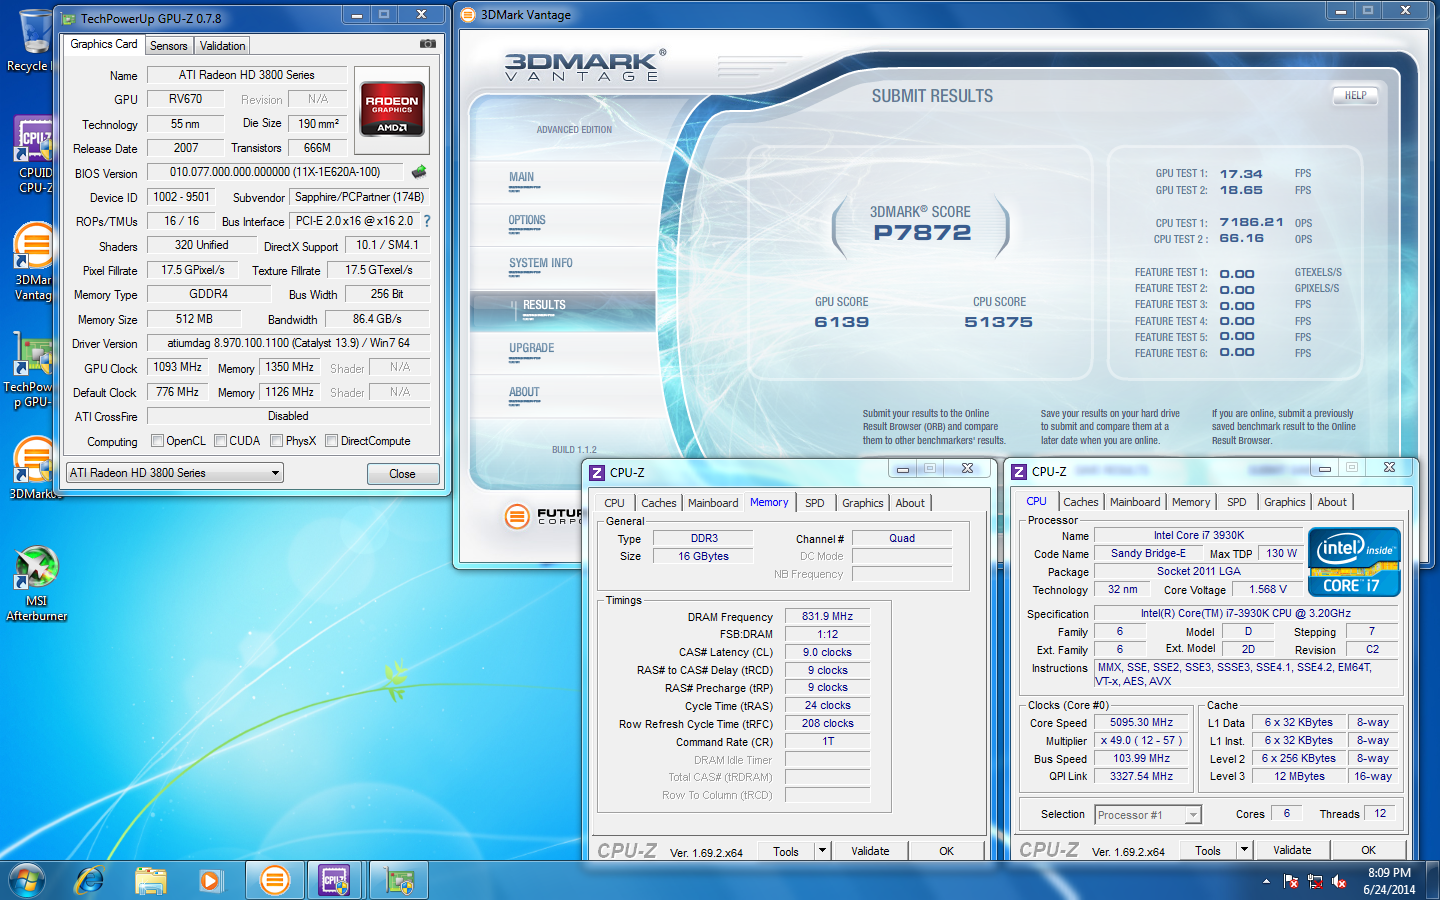
Task: Enable the DirectCompute checkbox in GPU-Z
Action: 331,441
